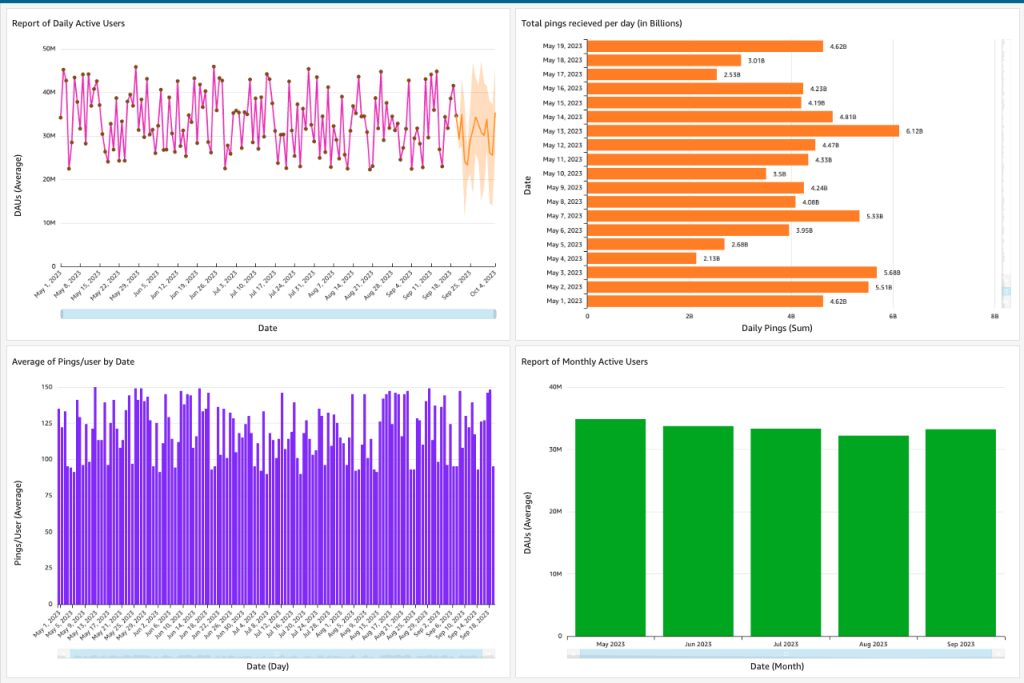Click the orange bar for May 10, 2023
This screenshot has height=683, width=1024.
pyautogui.click(x=677, y=174)
